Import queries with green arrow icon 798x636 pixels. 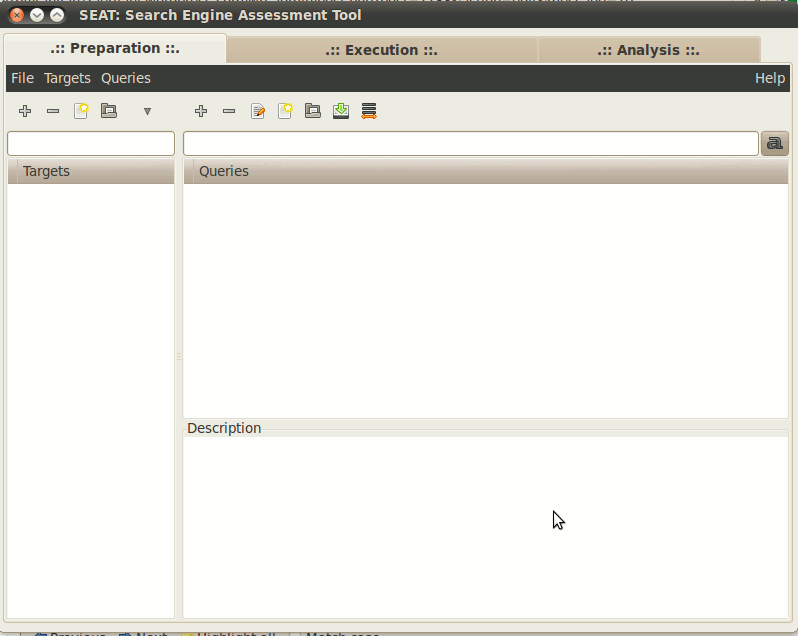tap(341, 111)
